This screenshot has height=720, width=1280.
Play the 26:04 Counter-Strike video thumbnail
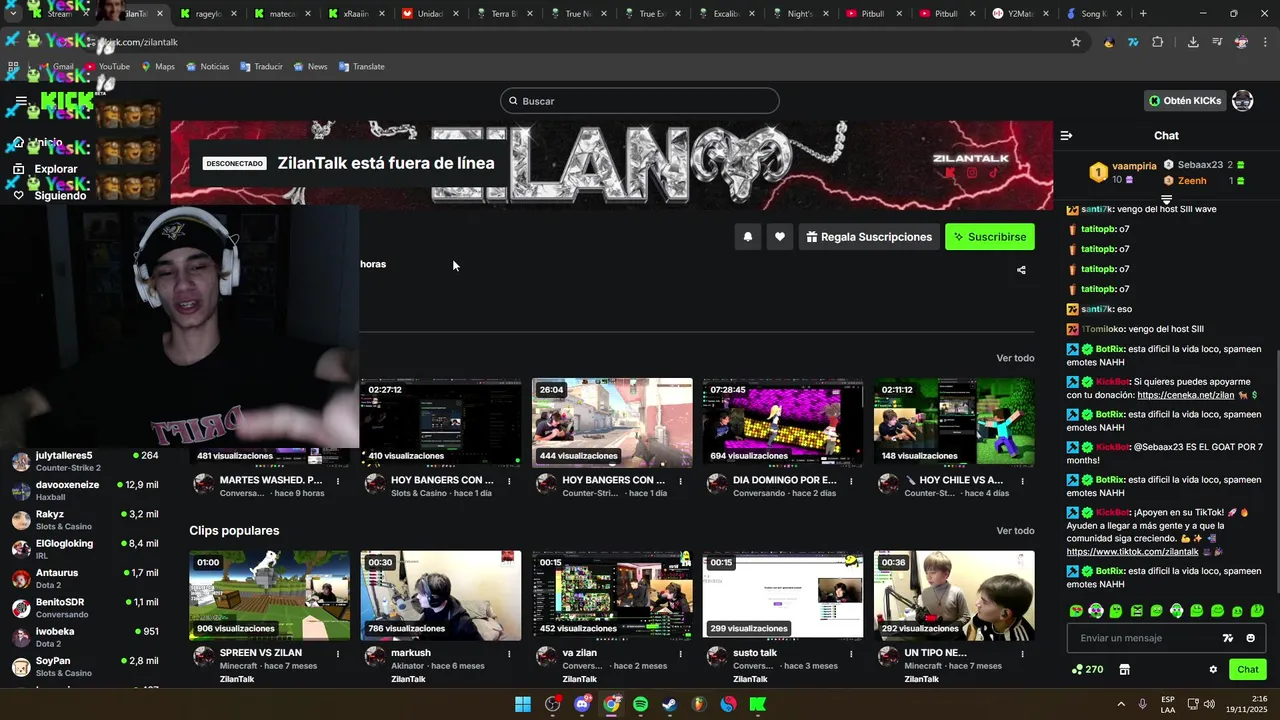(x=612, y=422)
